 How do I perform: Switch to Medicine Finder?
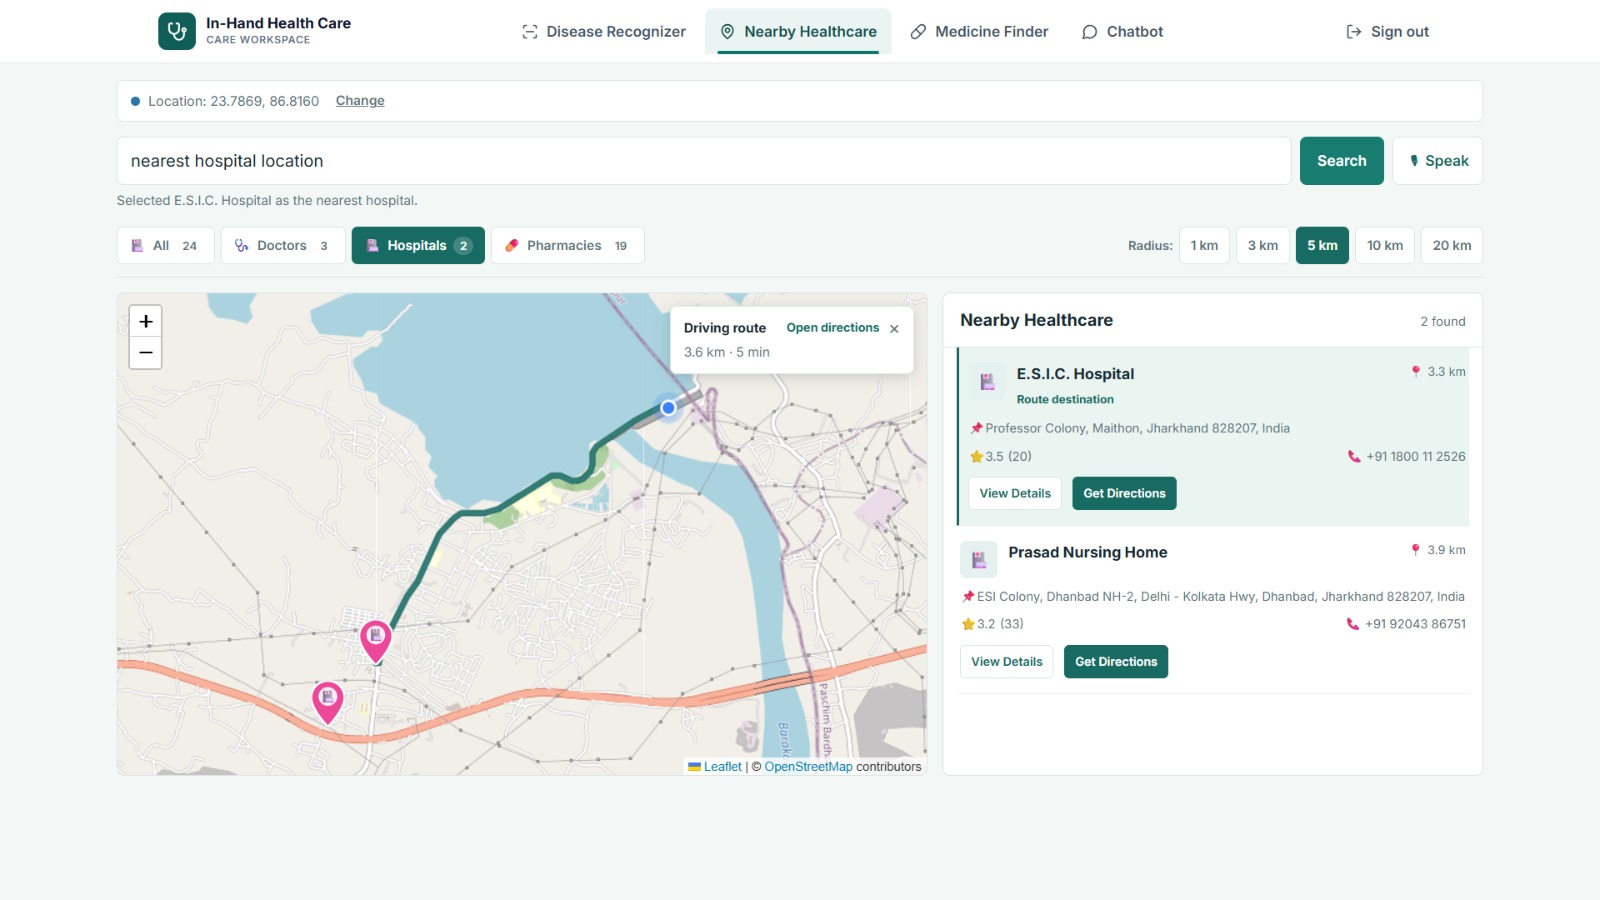tap(979, 32)
